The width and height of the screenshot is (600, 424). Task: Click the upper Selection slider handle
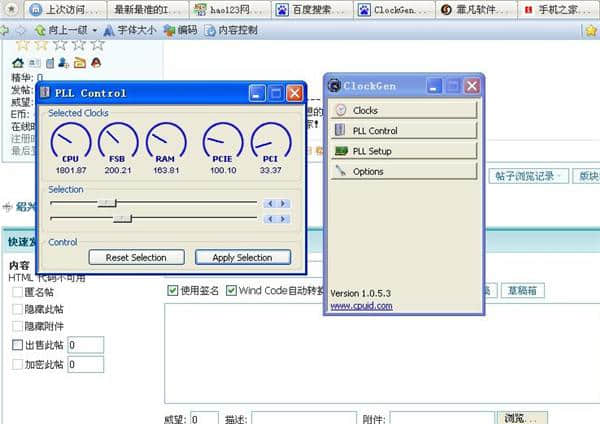point(102,203)
